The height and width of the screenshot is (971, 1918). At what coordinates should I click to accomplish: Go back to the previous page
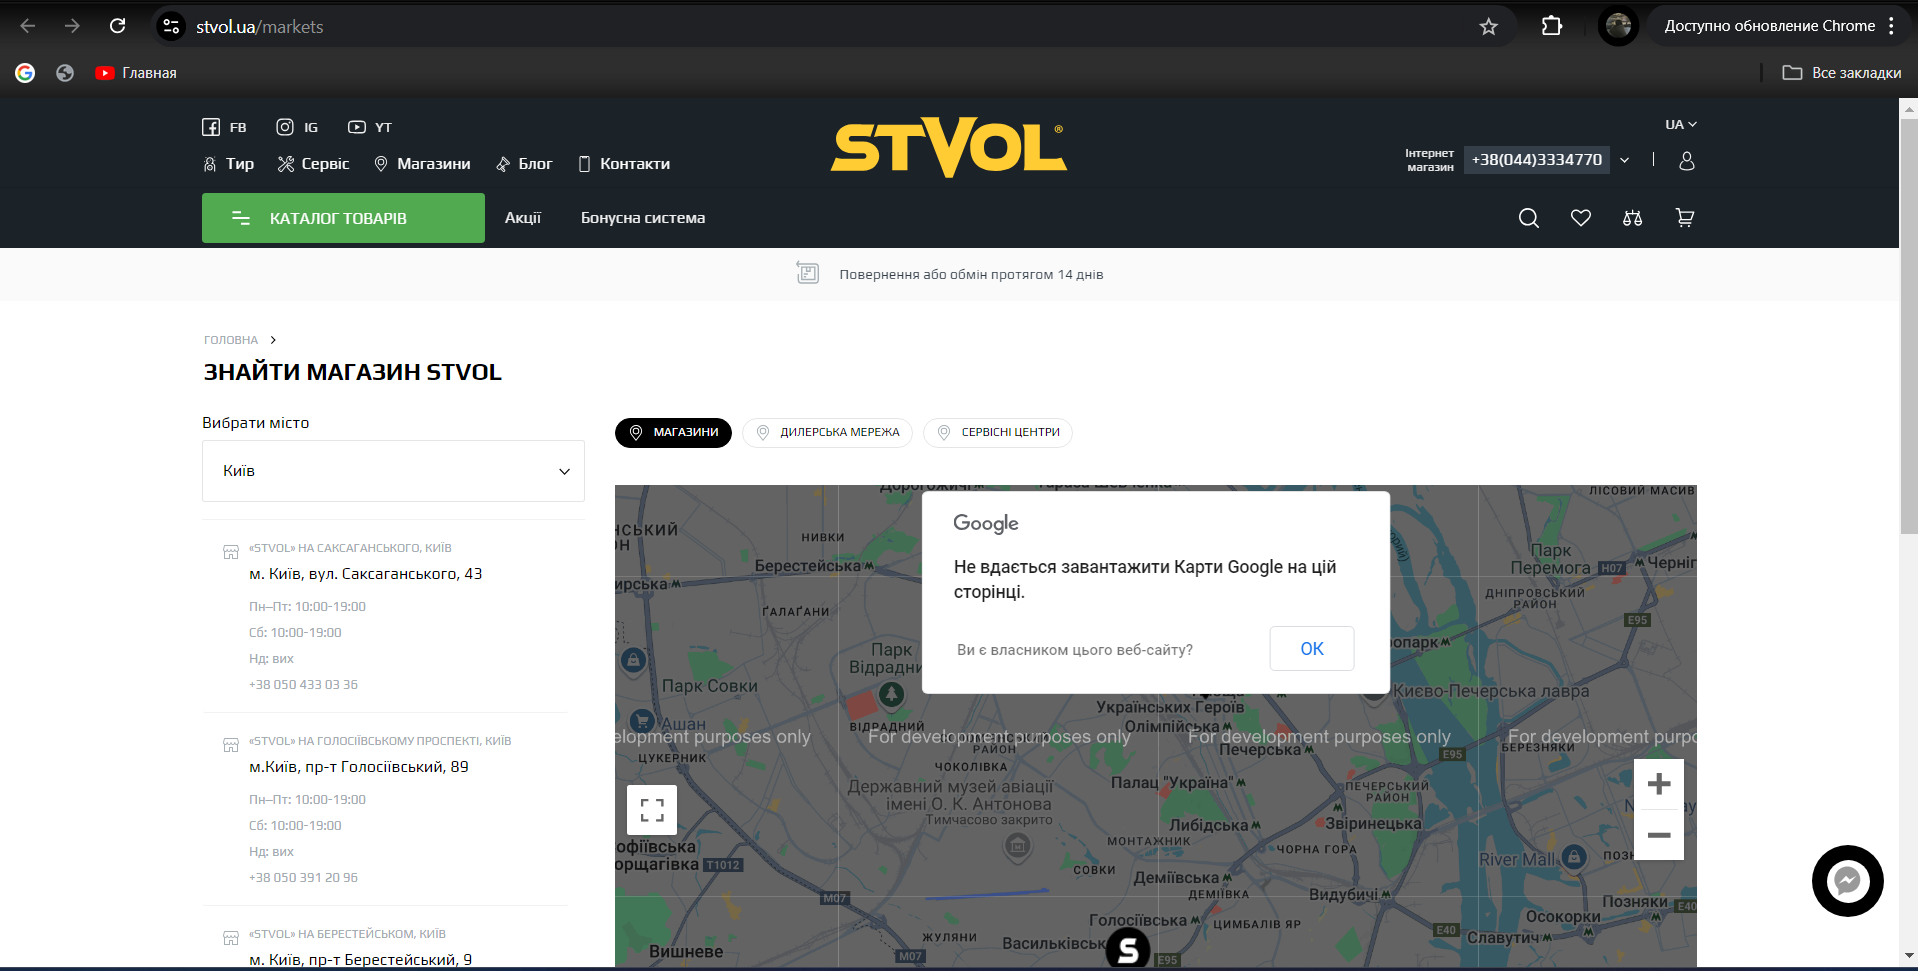pyautogui.click(x=28, y=26)
